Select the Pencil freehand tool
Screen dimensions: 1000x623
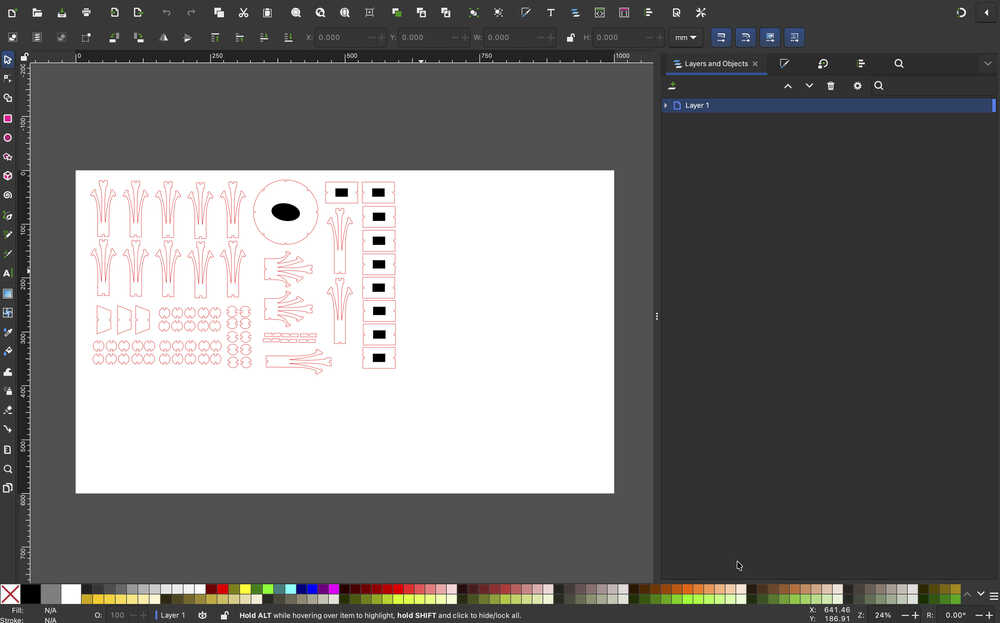click(8, 235)
